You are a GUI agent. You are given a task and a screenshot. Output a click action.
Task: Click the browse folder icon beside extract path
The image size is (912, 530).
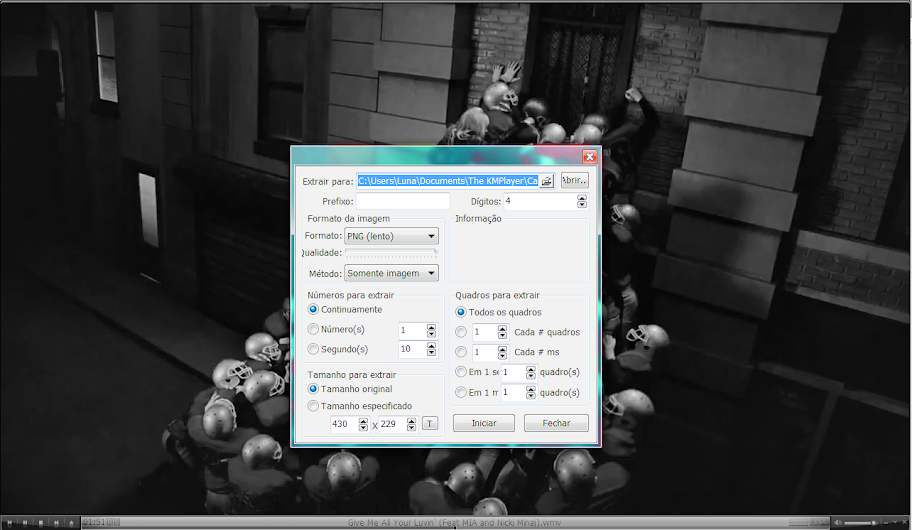pyautogui.click(x=546, y=181)
